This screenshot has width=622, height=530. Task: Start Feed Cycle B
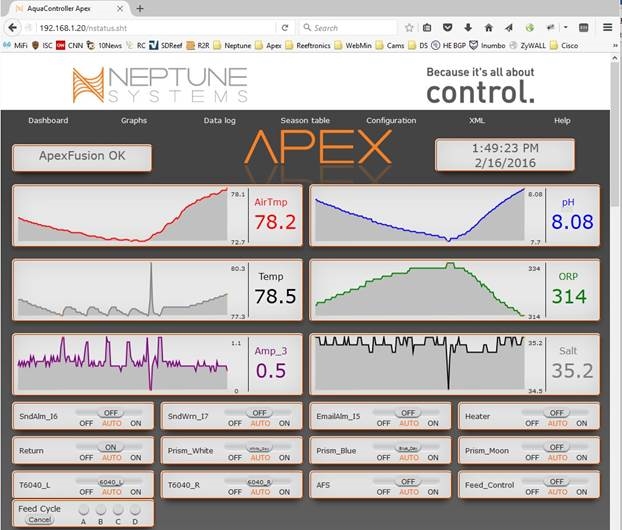pyautogui.click(x=101, y=509)
